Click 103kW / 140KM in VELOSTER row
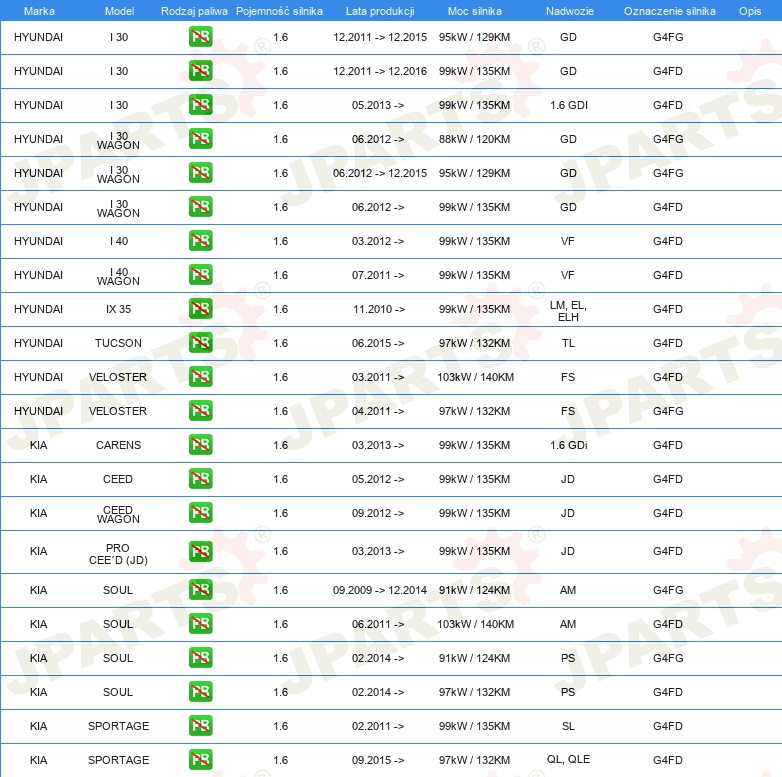The height and width of the screenshot is (777, 782). click(x=475, y=377)
